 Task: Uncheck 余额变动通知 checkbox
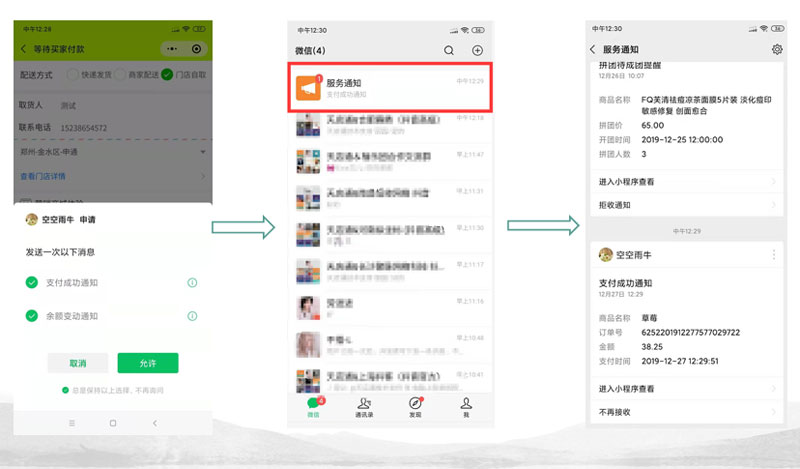pos(32,316)
